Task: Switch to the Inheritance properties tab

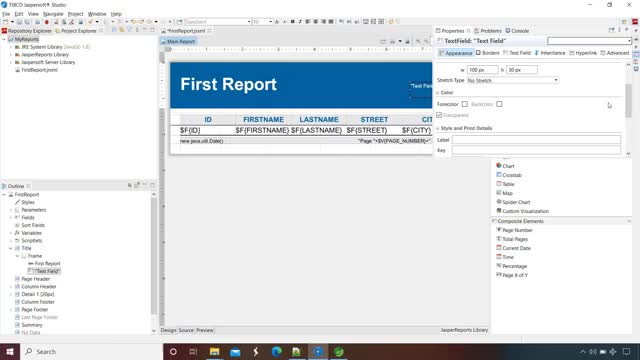Action: tap(550, 53)
